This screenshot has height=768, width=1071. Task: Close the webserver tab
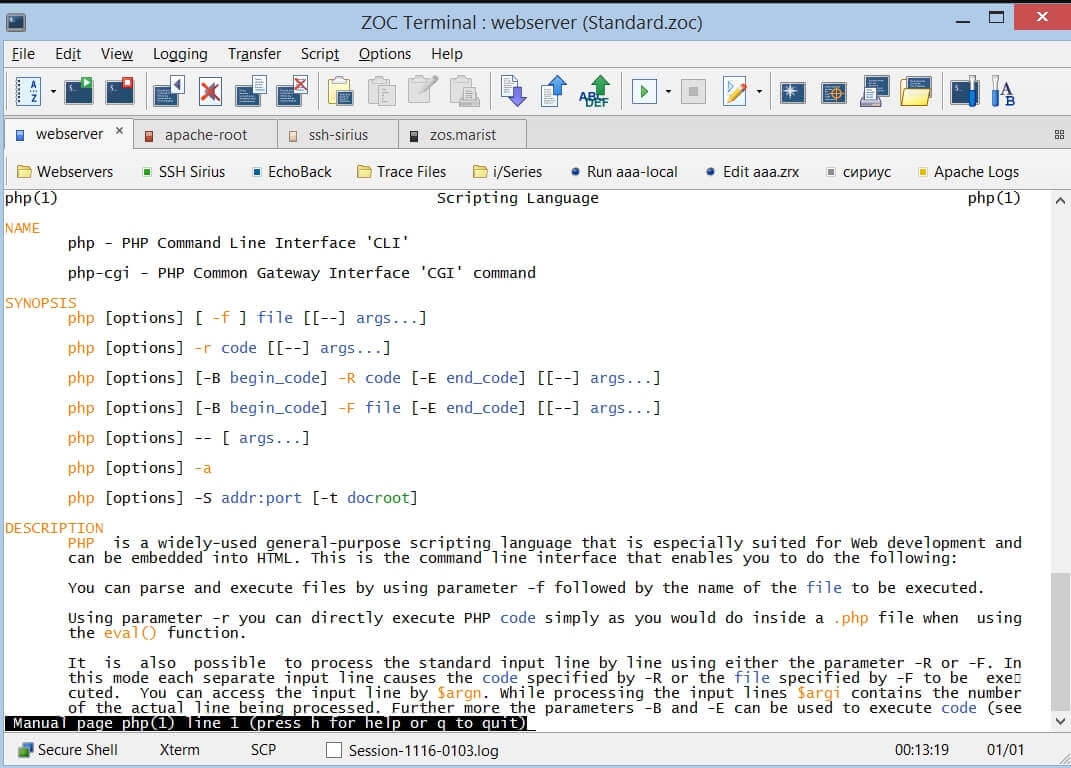pos(120,131)
